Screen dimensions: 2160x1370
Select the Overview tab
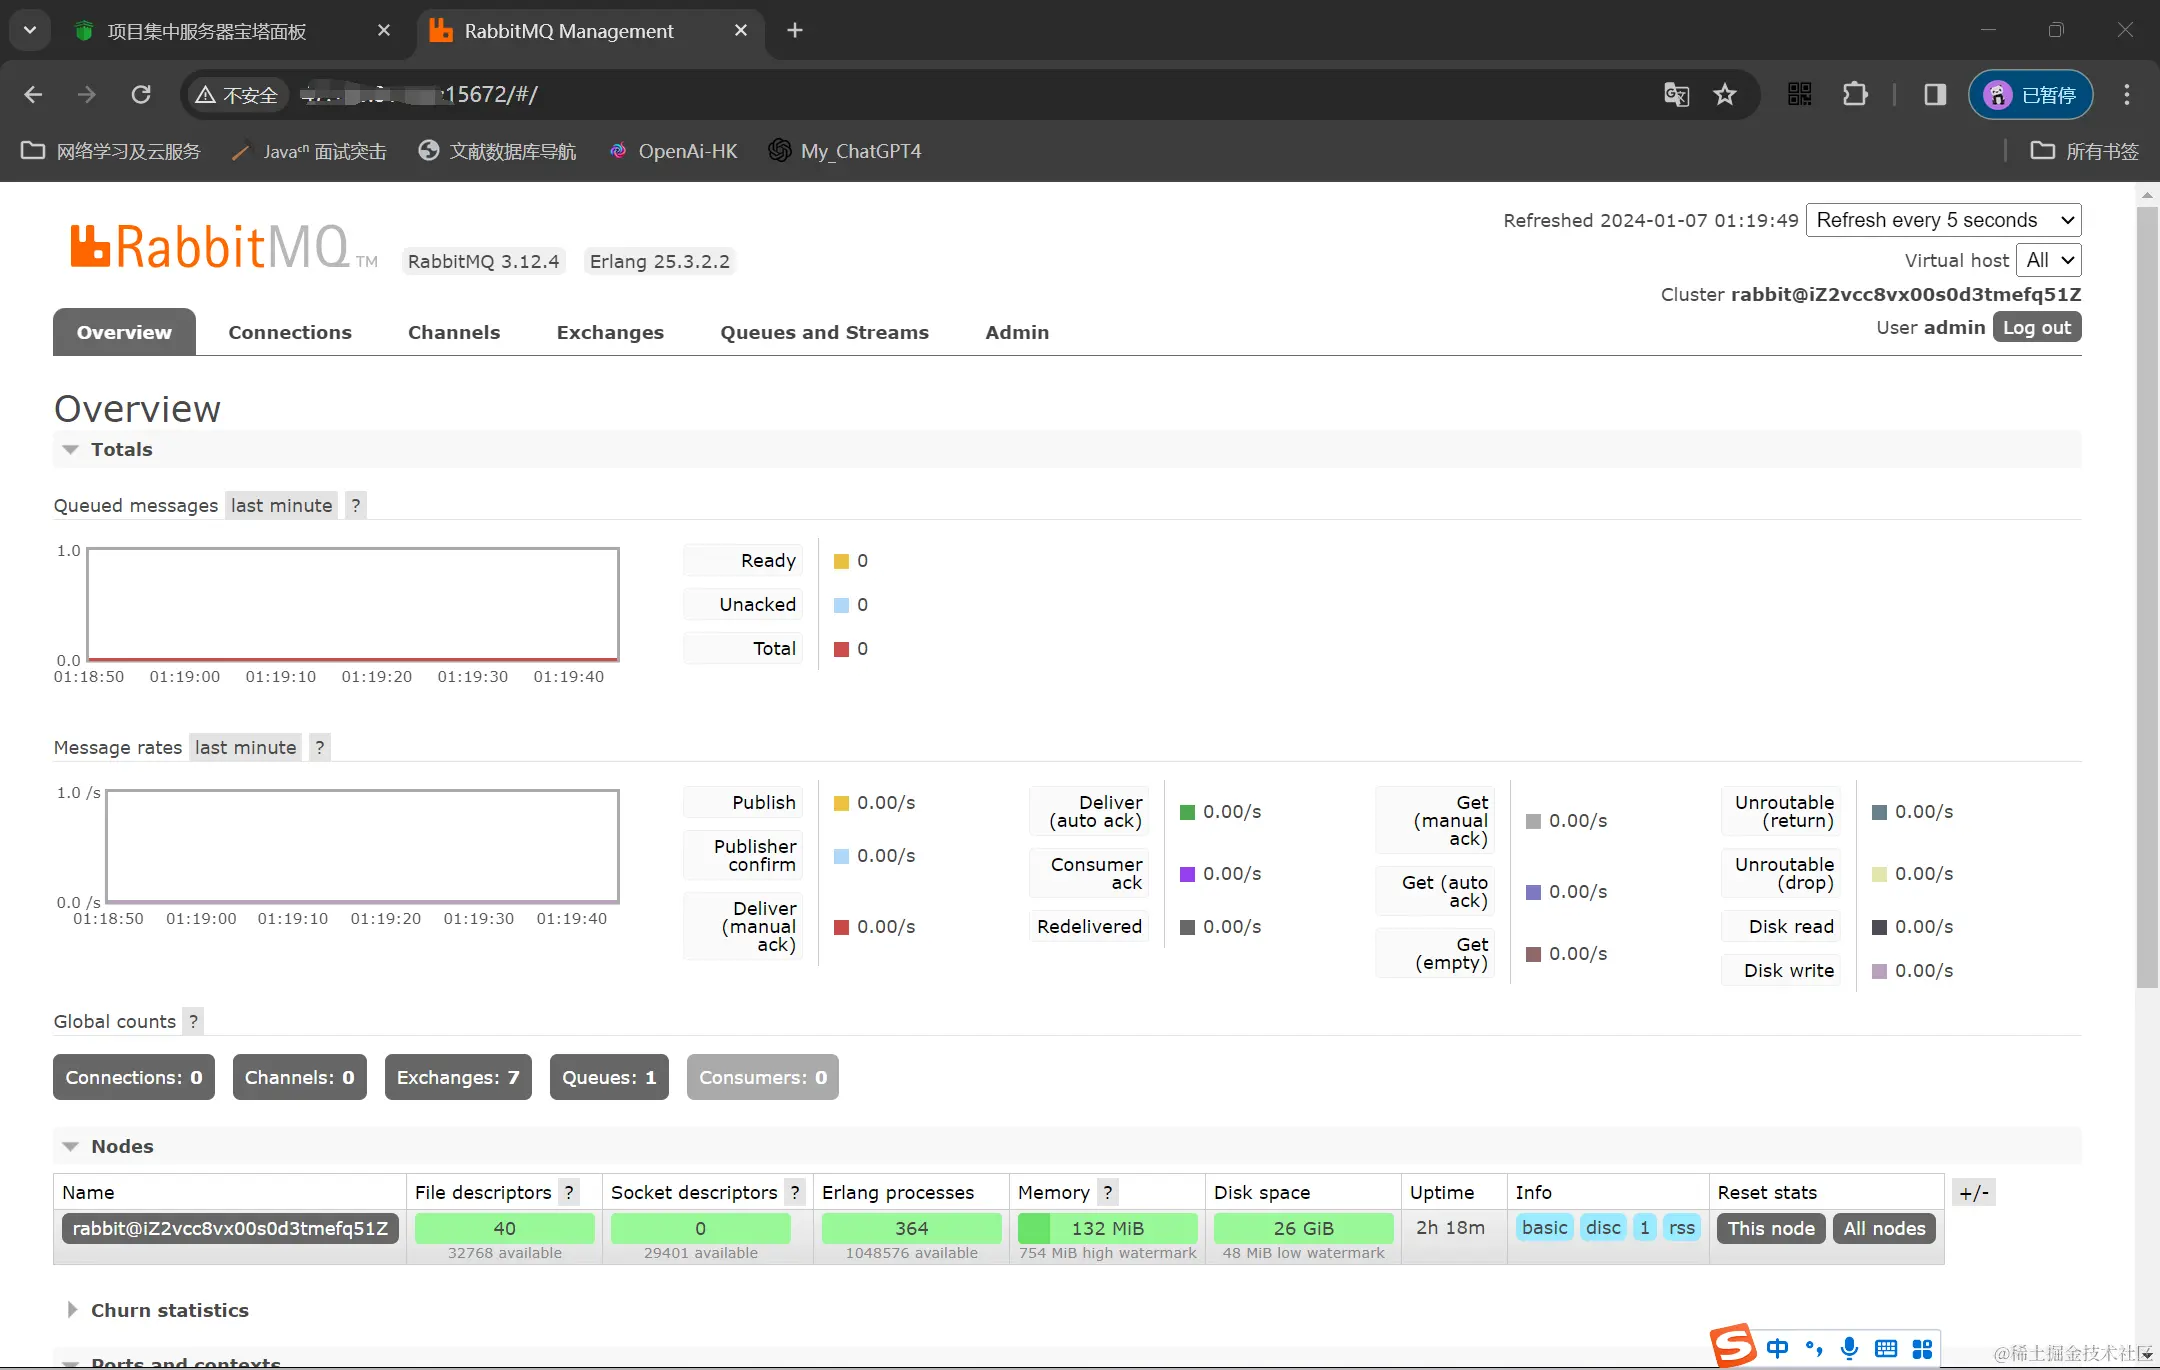coord(124,332)
